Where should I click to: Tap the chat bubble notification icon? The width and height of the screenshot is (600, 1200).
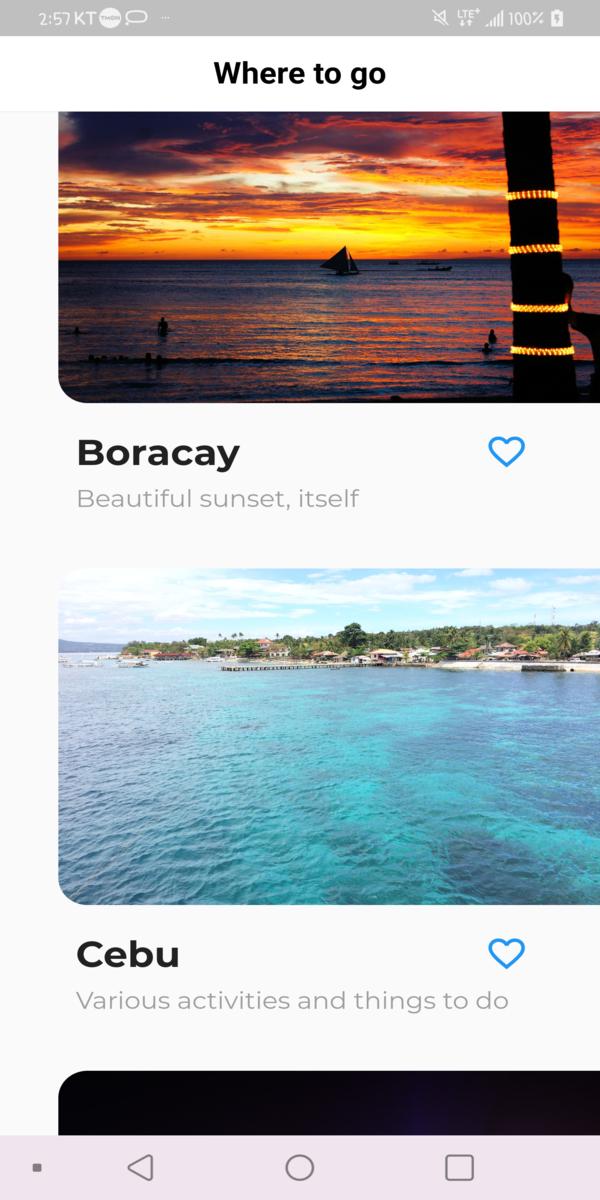pyautogui.click(x=136, y=18)
